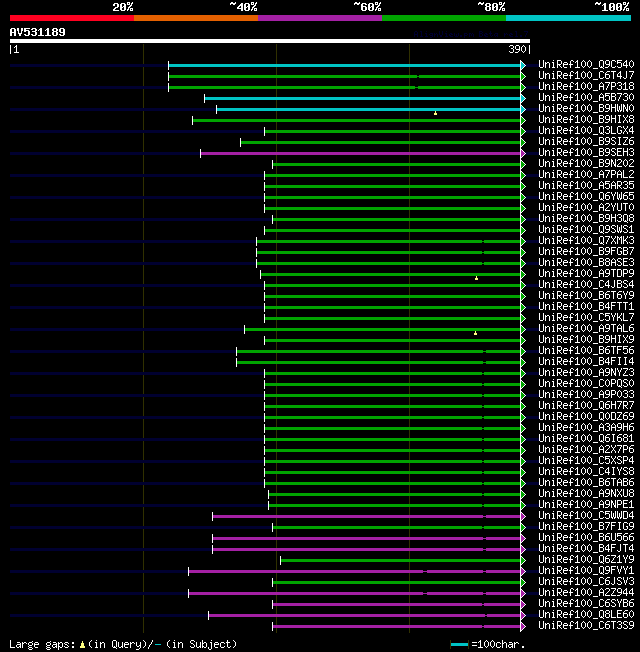
Task: Click the UniRef100_B9SIZ6 text
Action: tap(586, 141)
